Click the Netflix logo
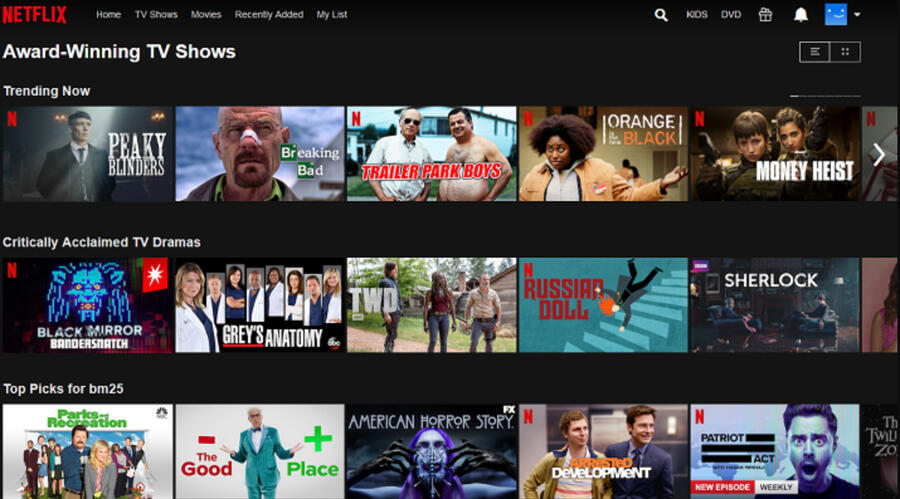This screenshot has height=499, width=900. pyautogui.click(x=35, y=15)
